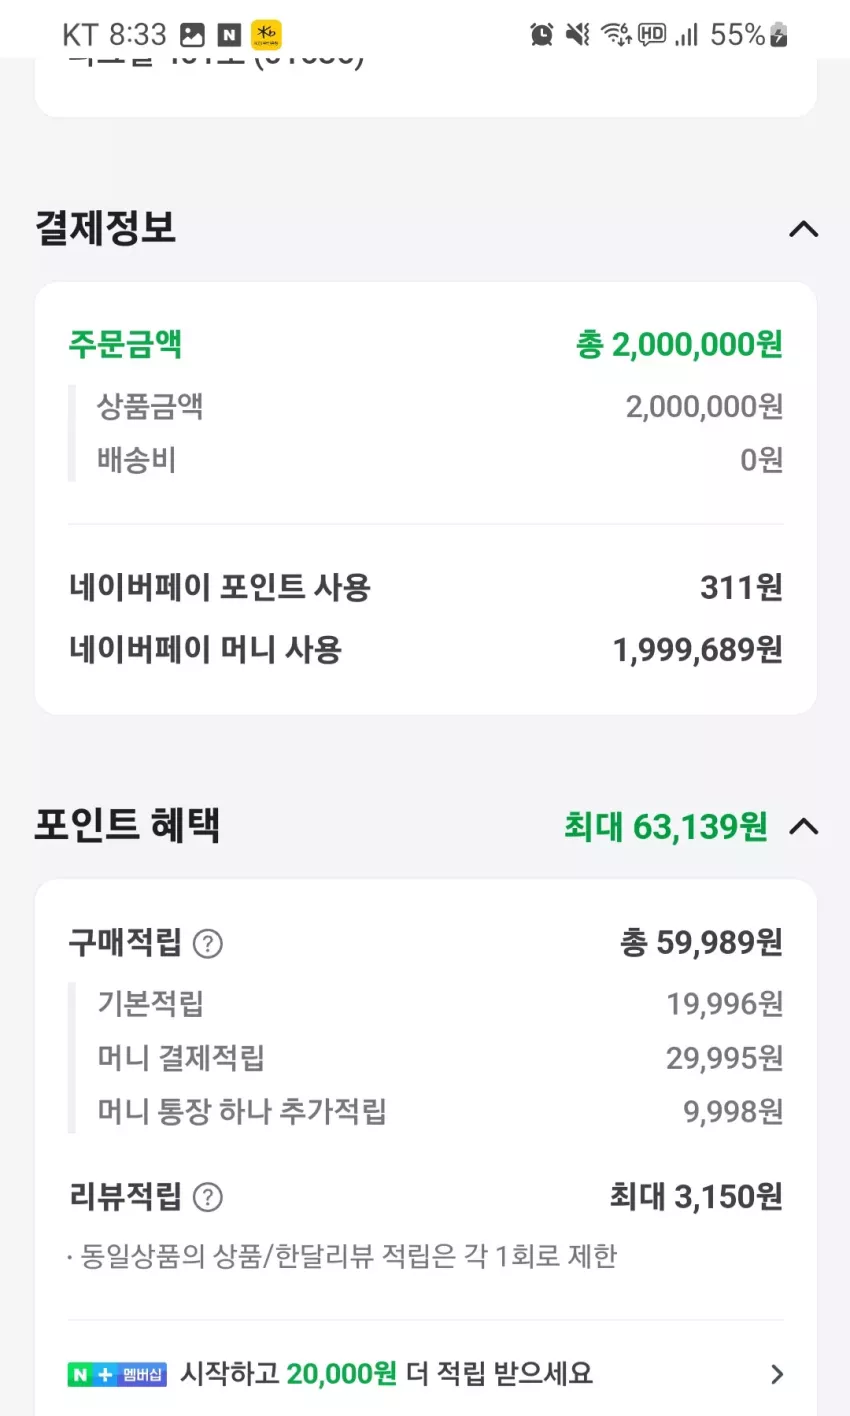850x1416 pixels.
Task: Tap the battery percentage indicator
Action: [x=749, y=35]
